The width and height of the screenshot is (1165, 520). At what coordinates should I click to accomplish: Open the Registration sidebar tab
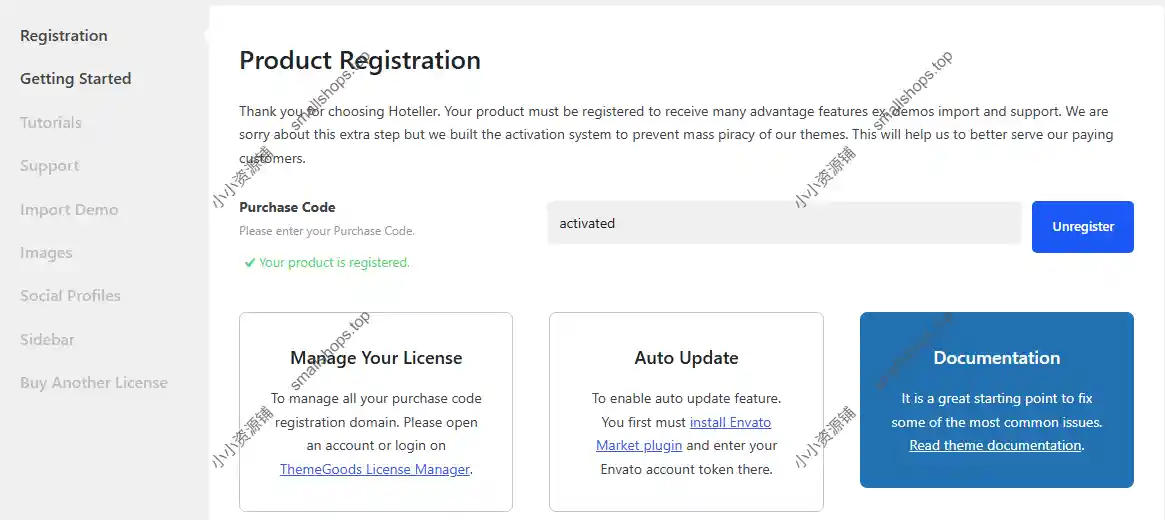click(x=64, y=36)
